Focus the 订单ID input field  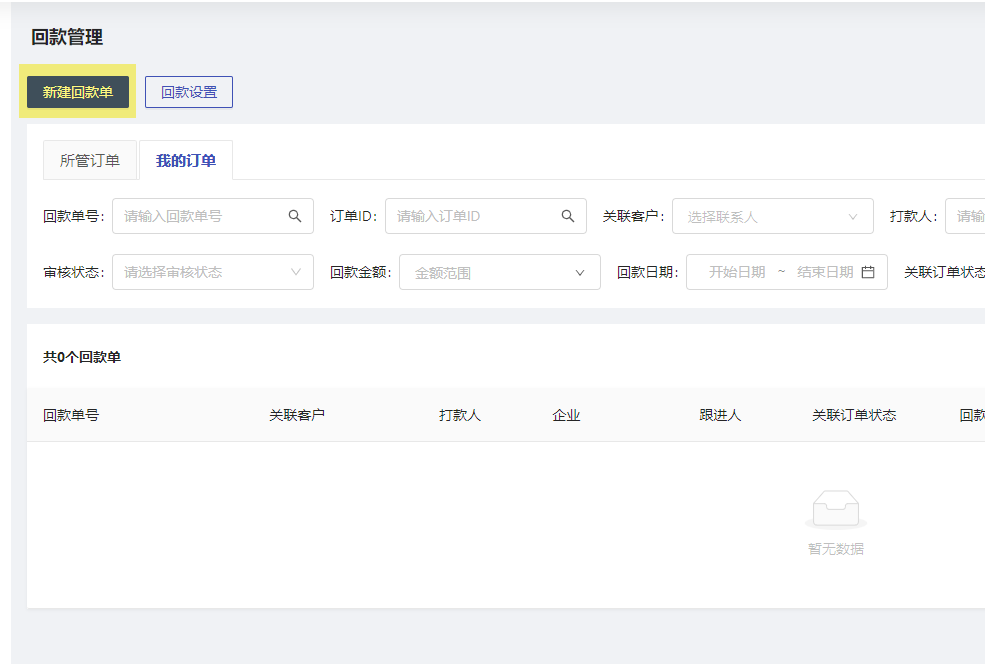pos(486,216)
